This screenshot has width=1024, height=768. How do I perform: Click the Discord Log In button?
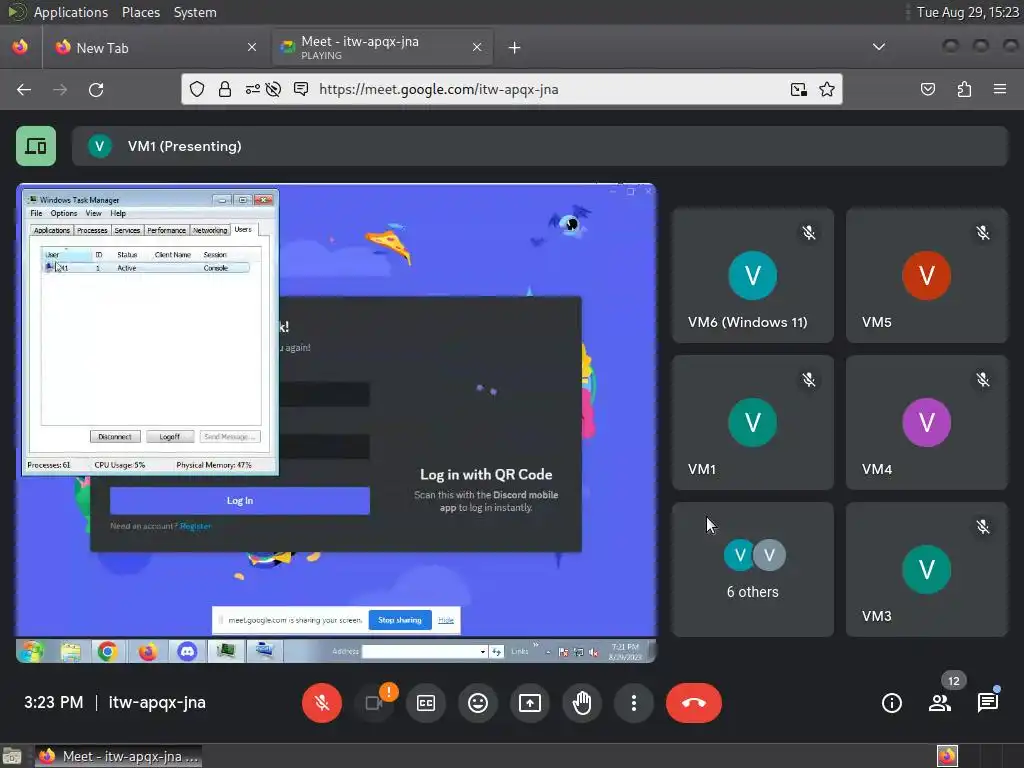click(240, 501)
